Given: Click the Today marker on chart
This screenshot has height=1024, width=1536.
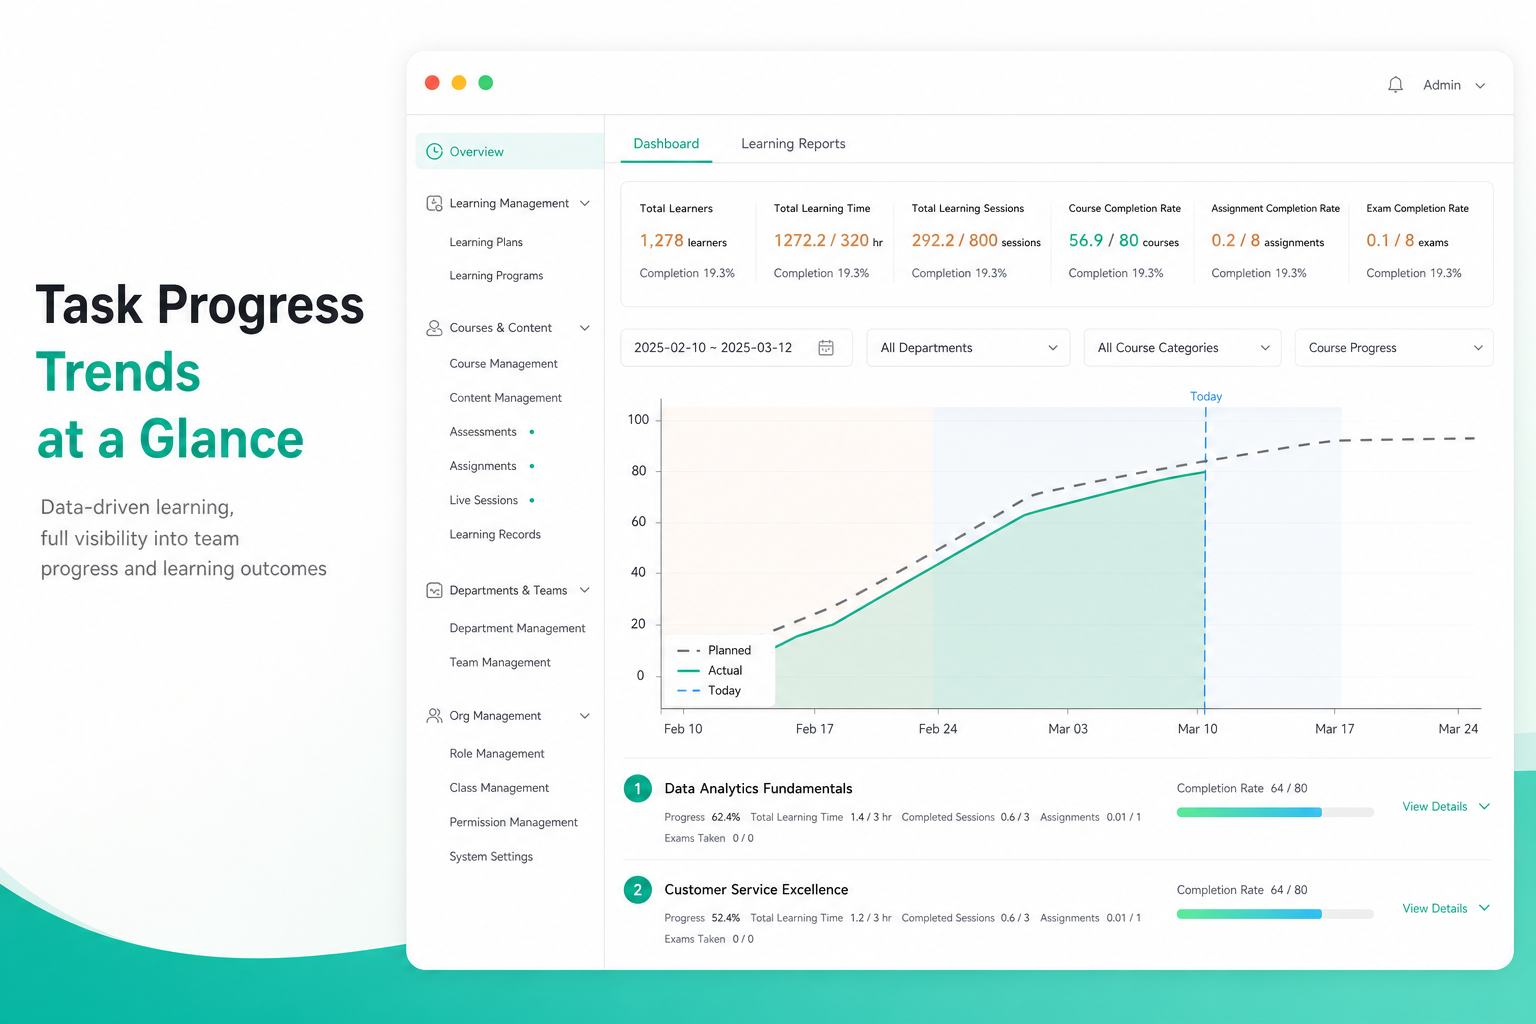Looking at the screenshot, I should (x=1206, y=397).
